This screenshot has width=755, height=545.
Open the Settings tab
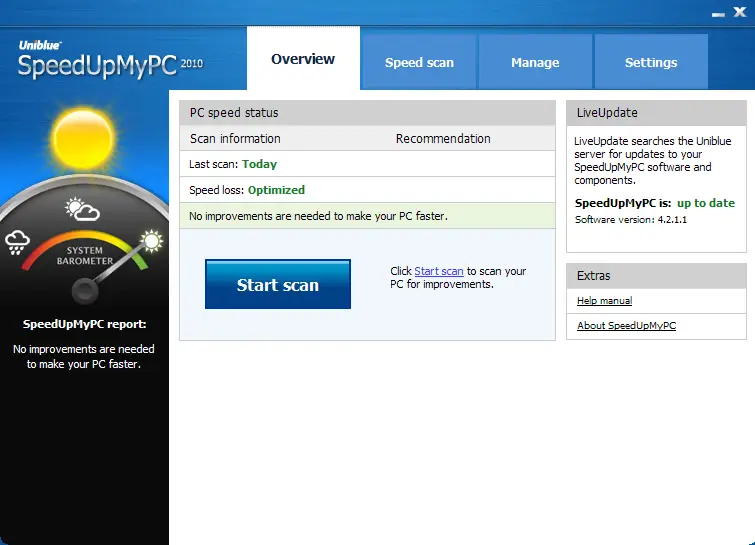click(x=651, y=62)
